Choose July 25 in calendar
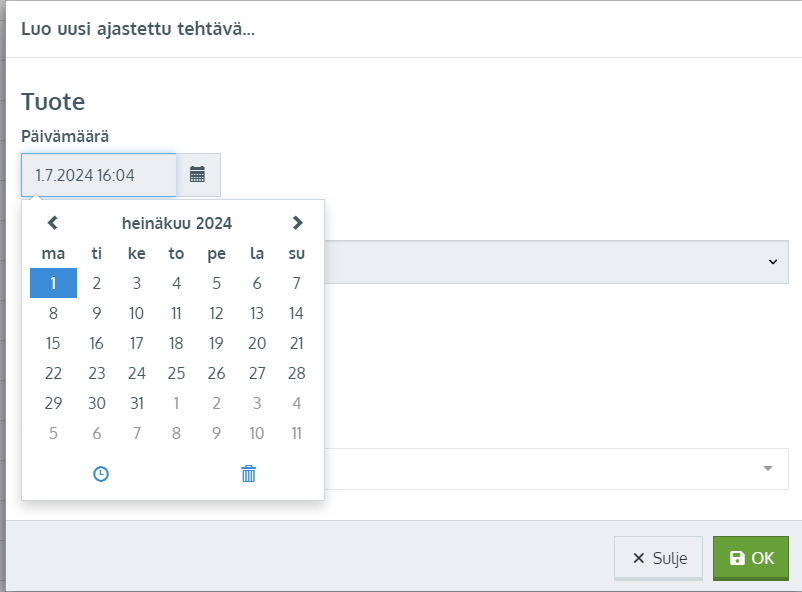Screen dimensions: 802x592 tap(176, 374)
